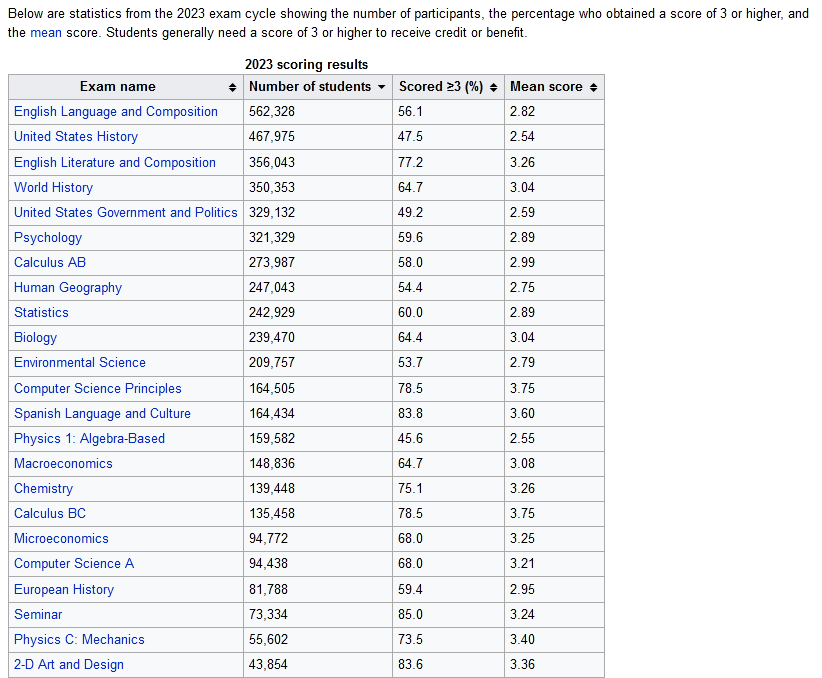822x678 pixels.
Task: Open the Seminar exam link
Action: tap(38, 615)
